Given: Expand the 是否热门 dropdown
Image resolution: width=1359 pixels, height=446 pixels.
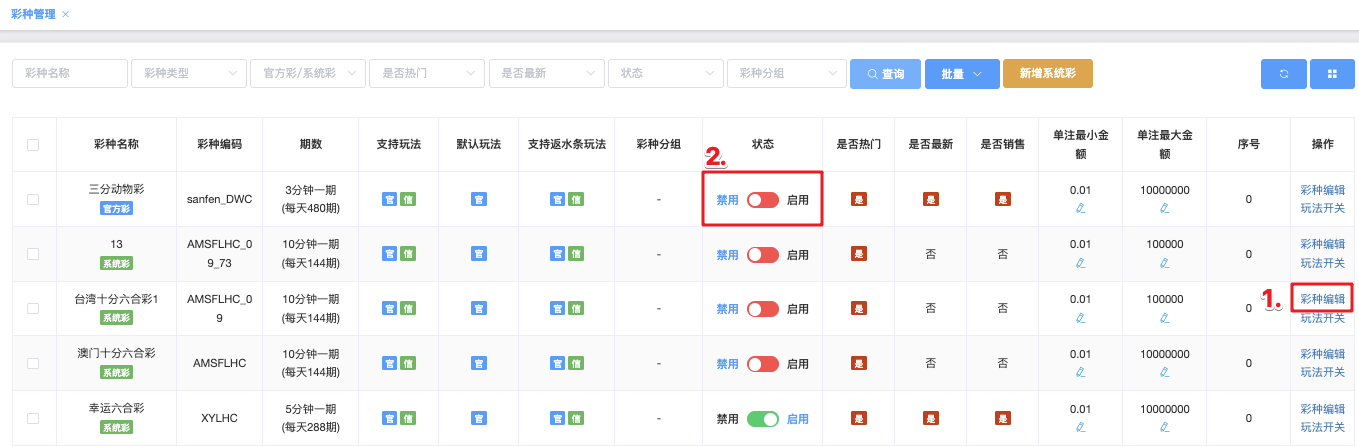Looking at the screenshot, I should [426, 74].
